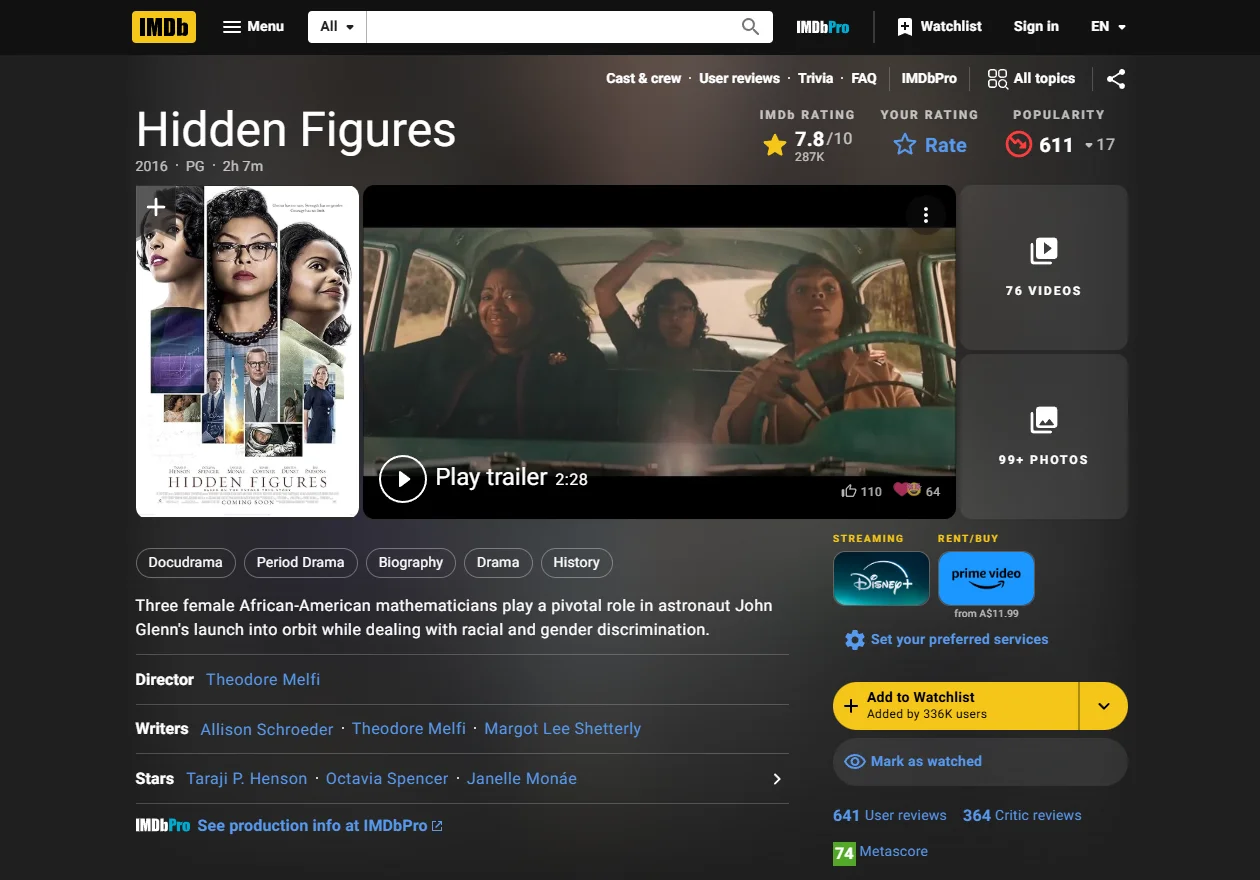
Task: Open the All search category dropdown
Action: (335, 27)
